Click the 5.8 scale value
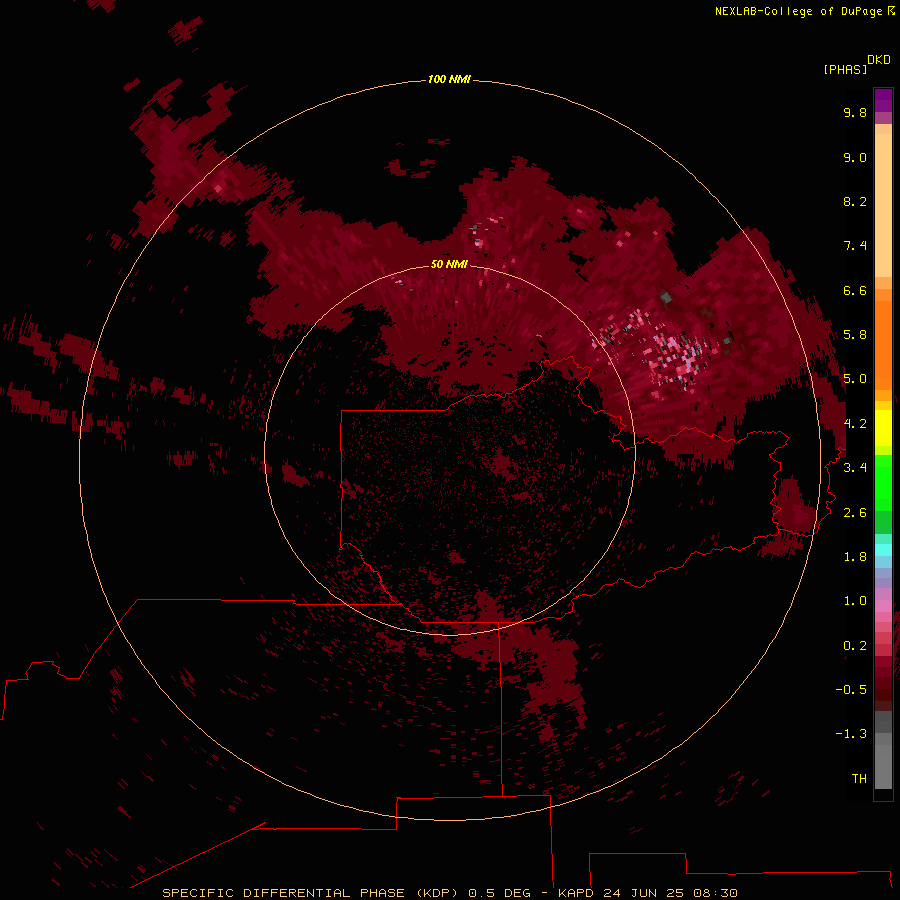This screenshot has width=900, height=900. (x=855, y=335)
